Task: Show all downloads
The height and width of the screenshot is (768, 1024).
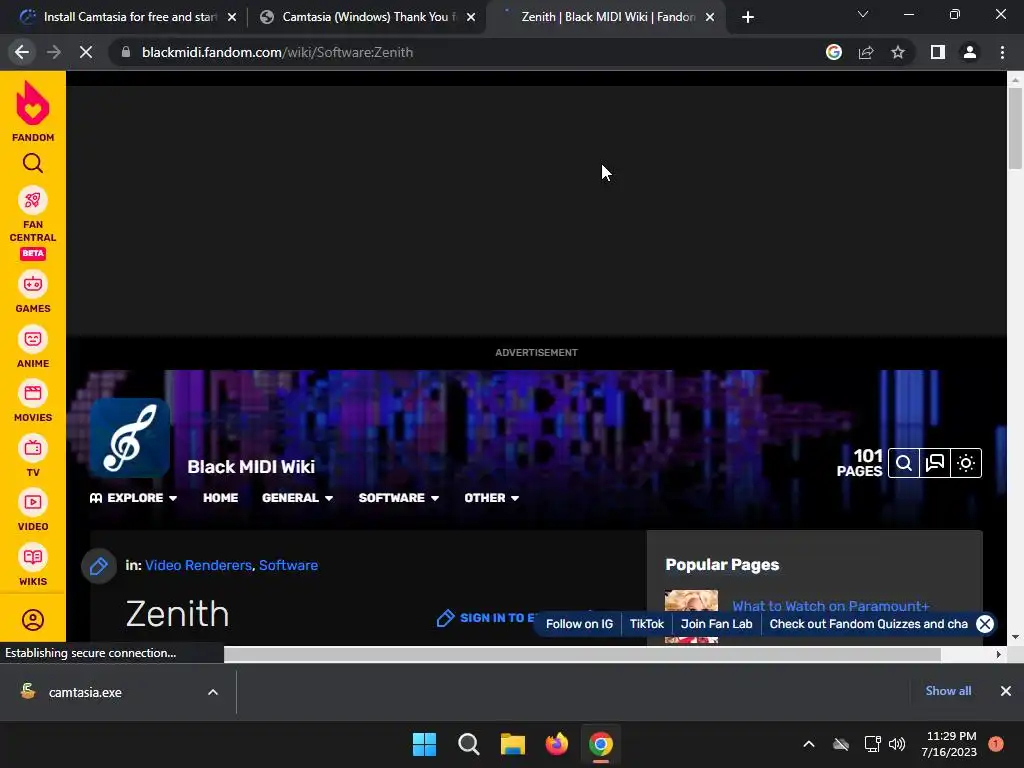Action: point(948,691)
